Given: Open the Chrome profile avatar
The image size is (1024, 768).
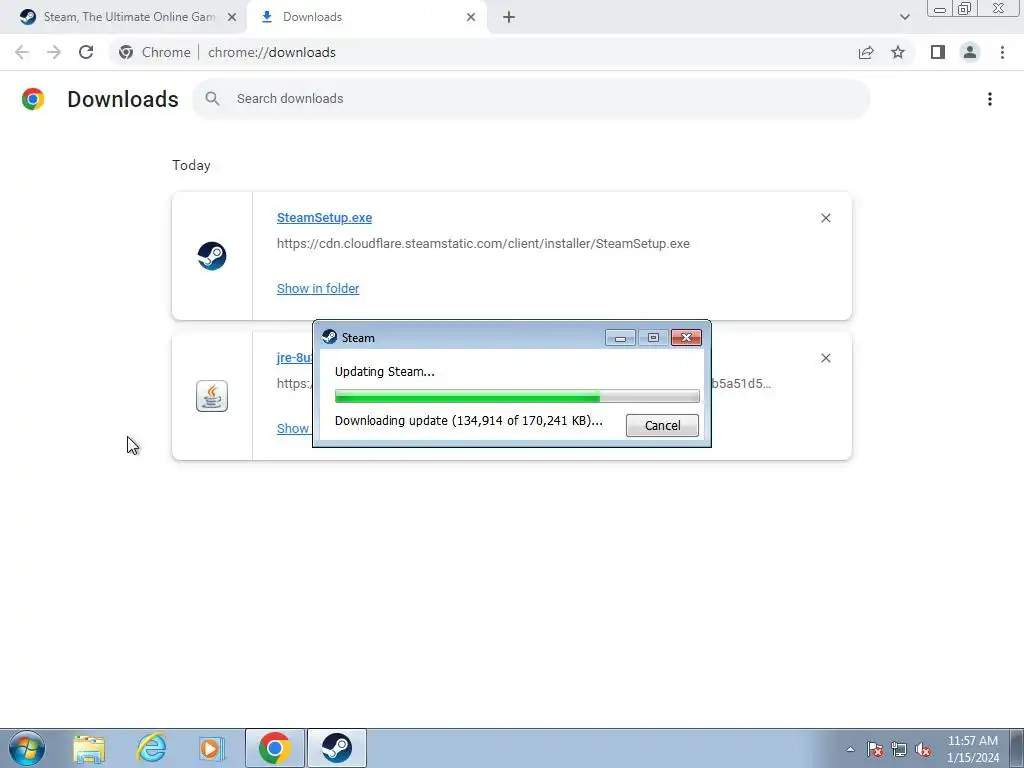Looking at the screenshot, I should (970, 52).
